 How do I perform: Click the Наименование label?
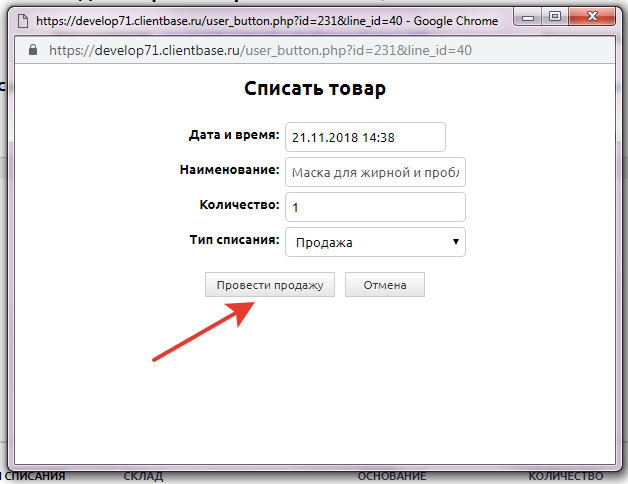click(230, 170)
